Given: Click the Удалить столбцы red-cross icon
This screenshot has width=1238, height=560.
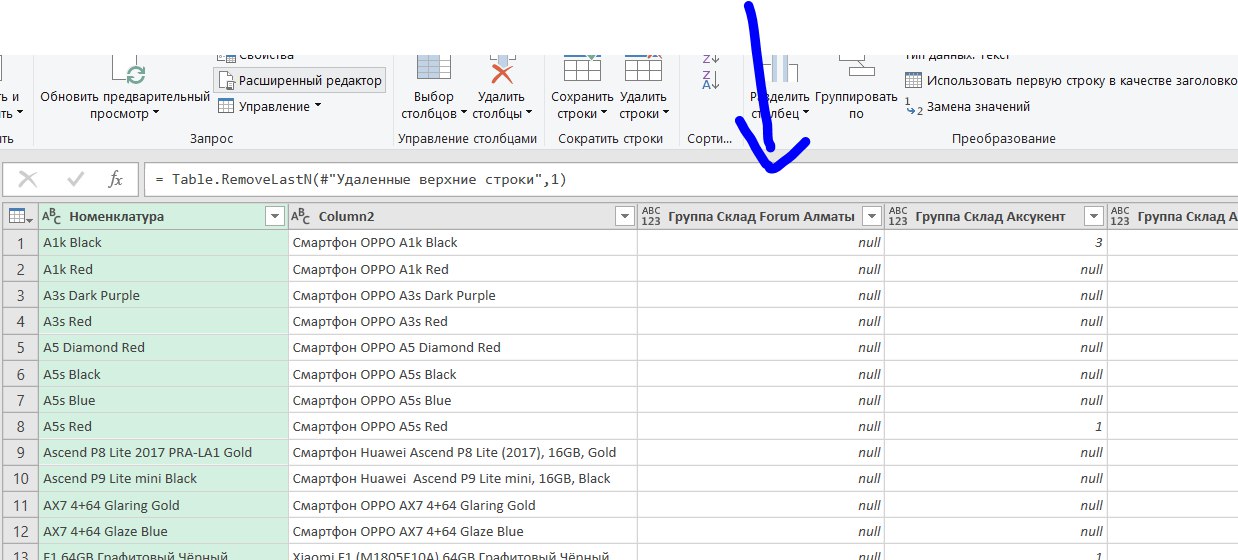Looking at the screenshot, I should [501, 68].
